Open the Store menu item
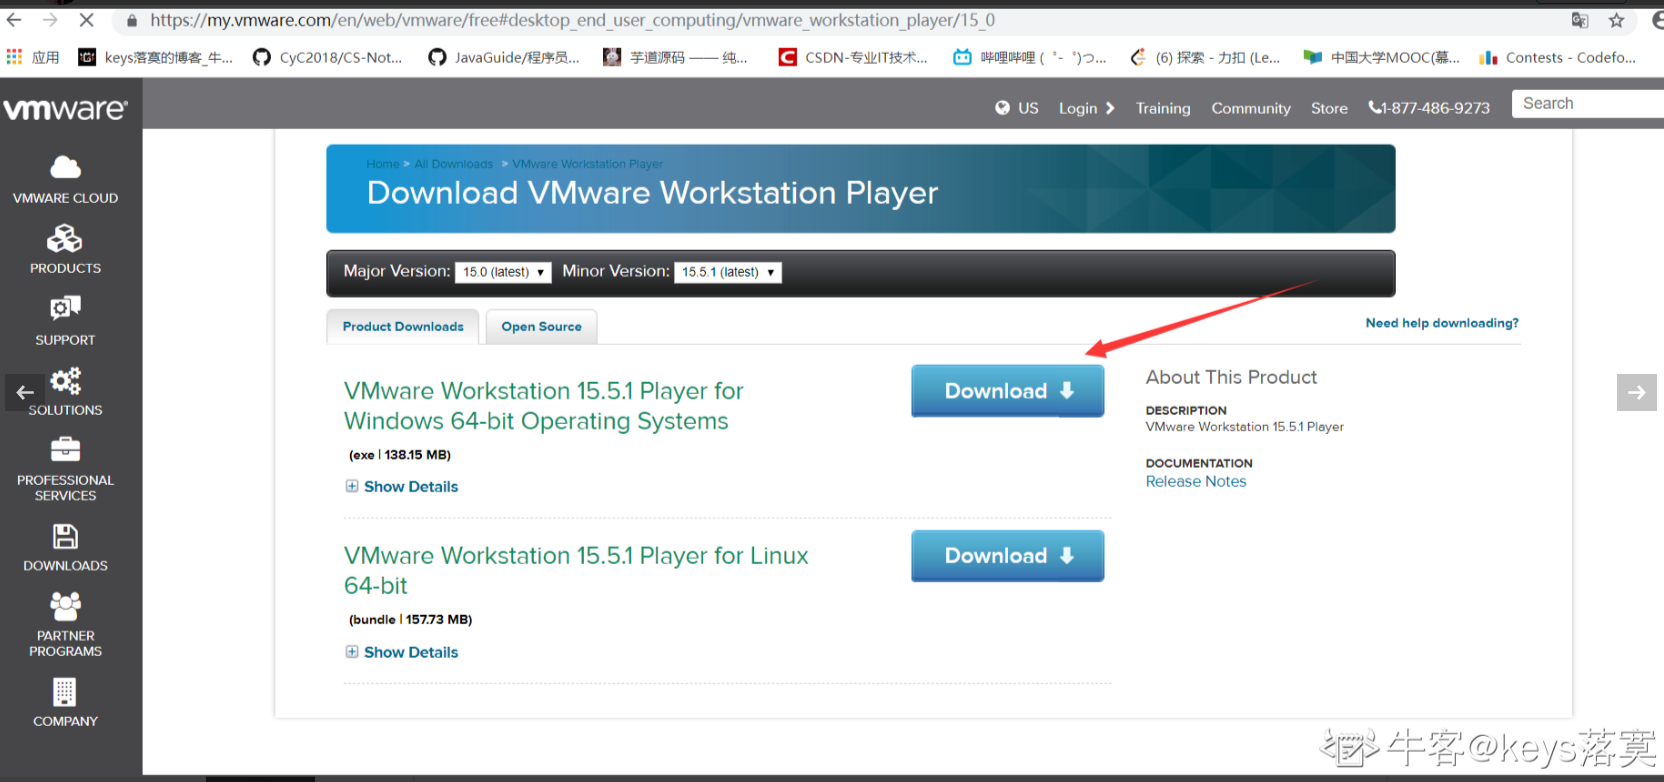 pos(1329,108)
